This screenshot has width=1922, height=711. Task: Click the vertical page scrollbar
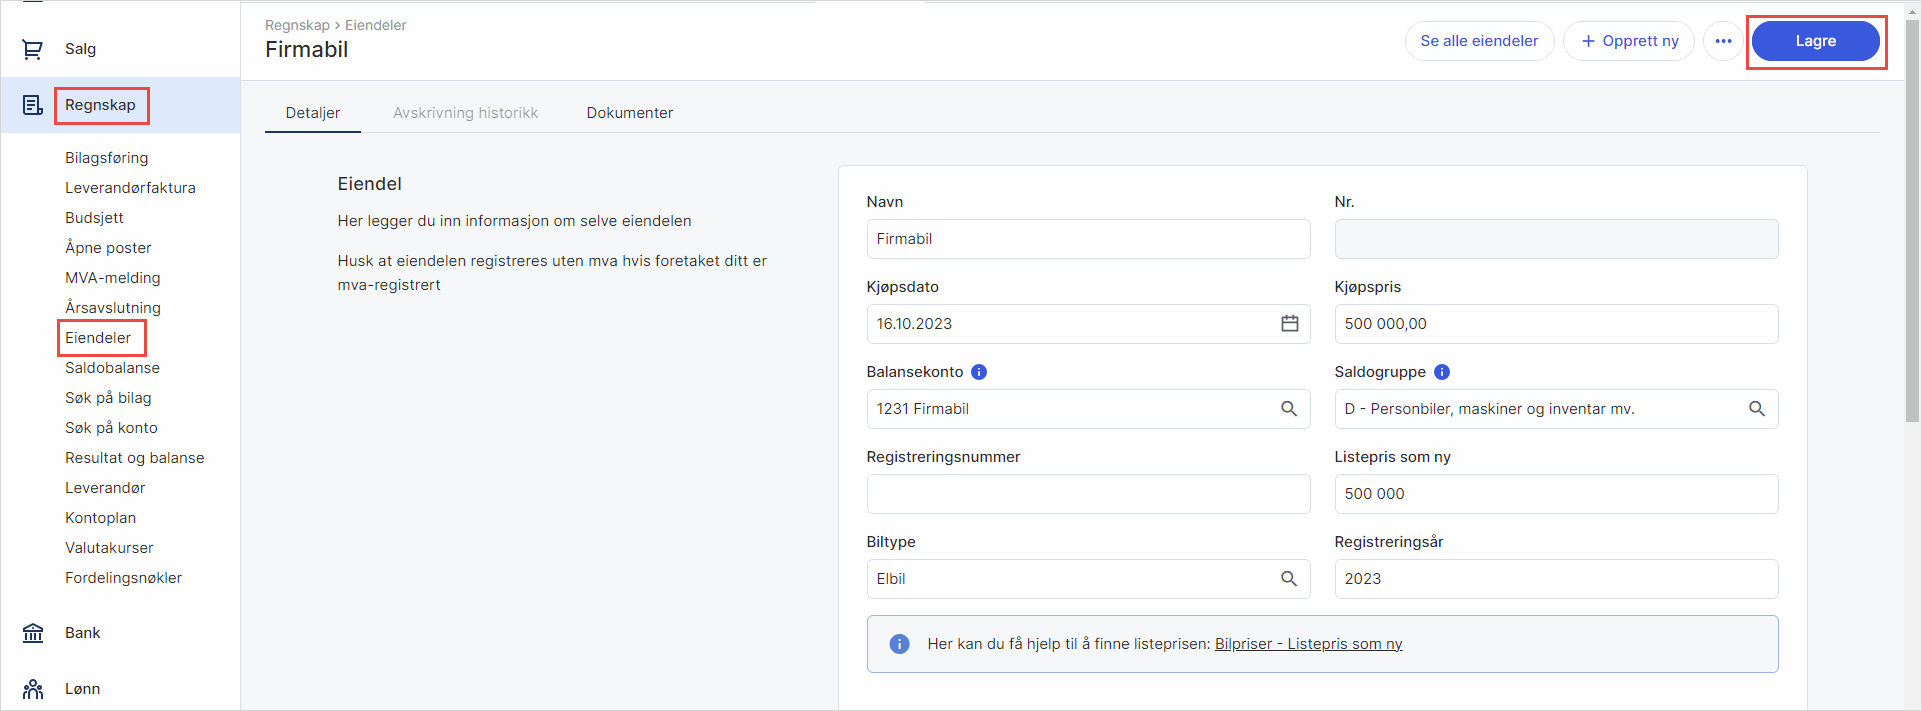point(1912,220)
